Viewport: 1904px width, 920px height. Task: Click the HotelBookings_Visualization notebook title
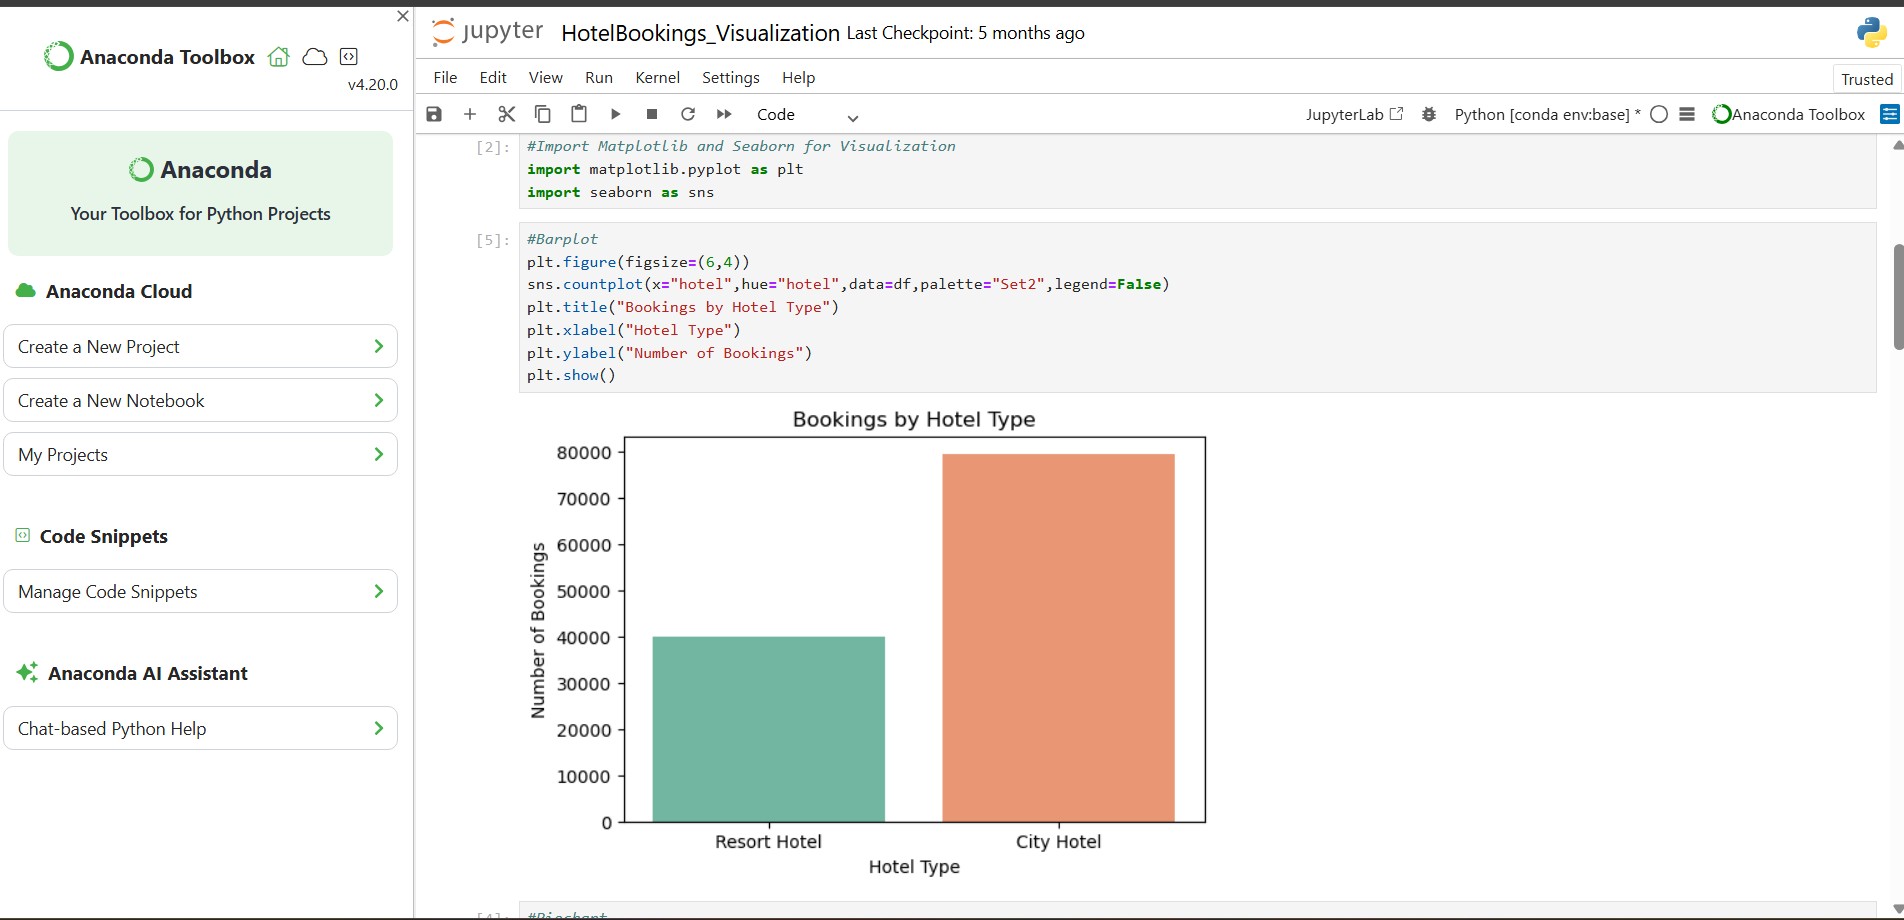tap(700, 33)
